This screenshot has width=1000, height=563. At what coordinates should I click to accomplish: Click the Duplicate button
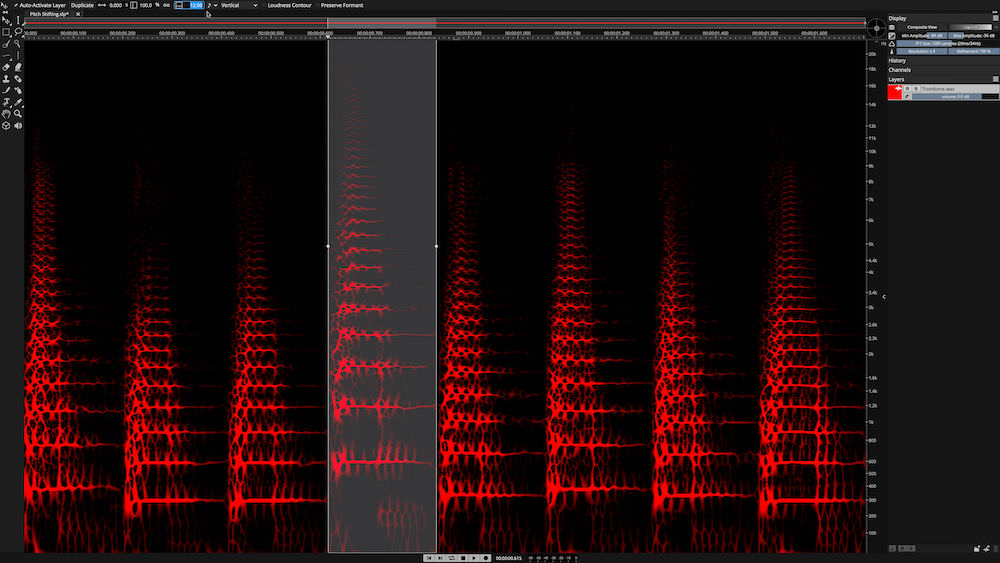coord(82,5)
